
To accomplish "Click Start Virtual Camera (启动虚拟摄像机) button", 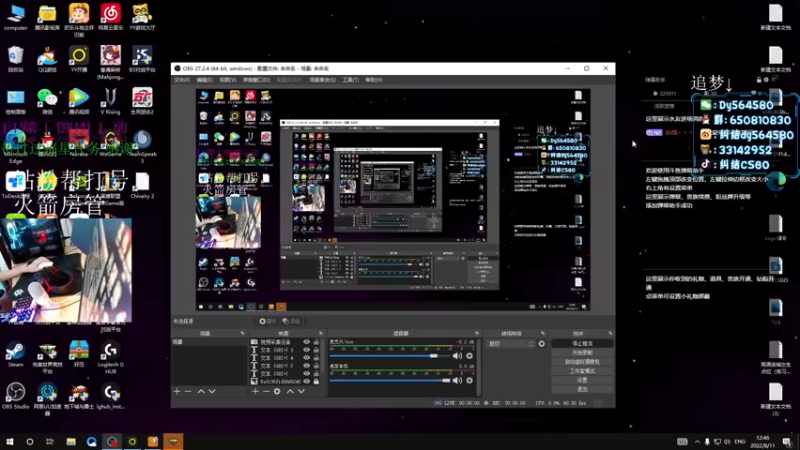I will tap(582, 362).
